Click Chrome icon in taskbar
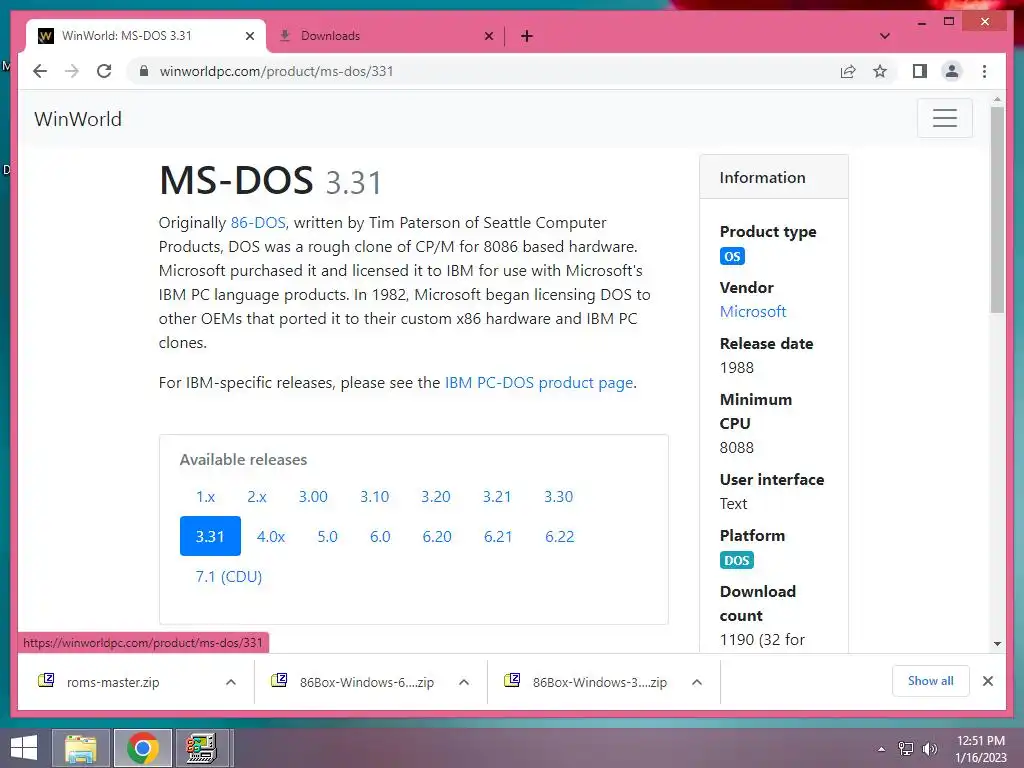 pos(142,748)
